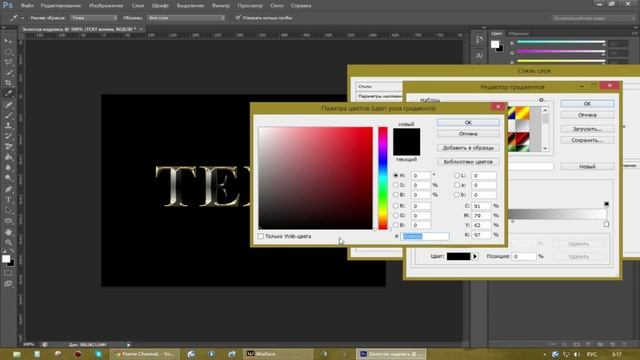Click 'Сохранить...' in gradient editor

pyautogui.click(x=587, y=140)
